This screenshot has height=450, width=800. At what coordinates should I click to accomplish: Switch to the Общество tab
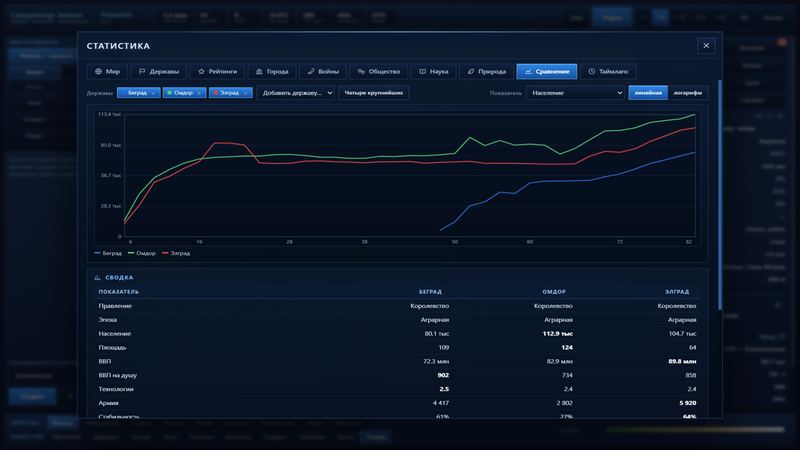pos(379,71)
